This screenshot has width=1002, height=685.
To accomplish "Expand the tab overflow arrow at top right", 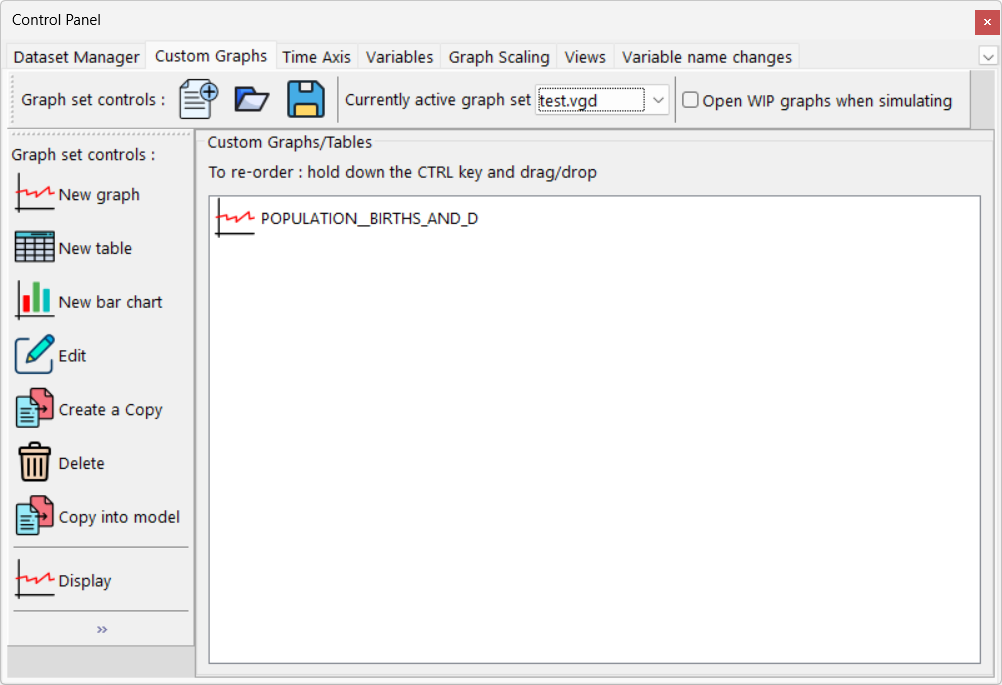I will tap(988, 56).
